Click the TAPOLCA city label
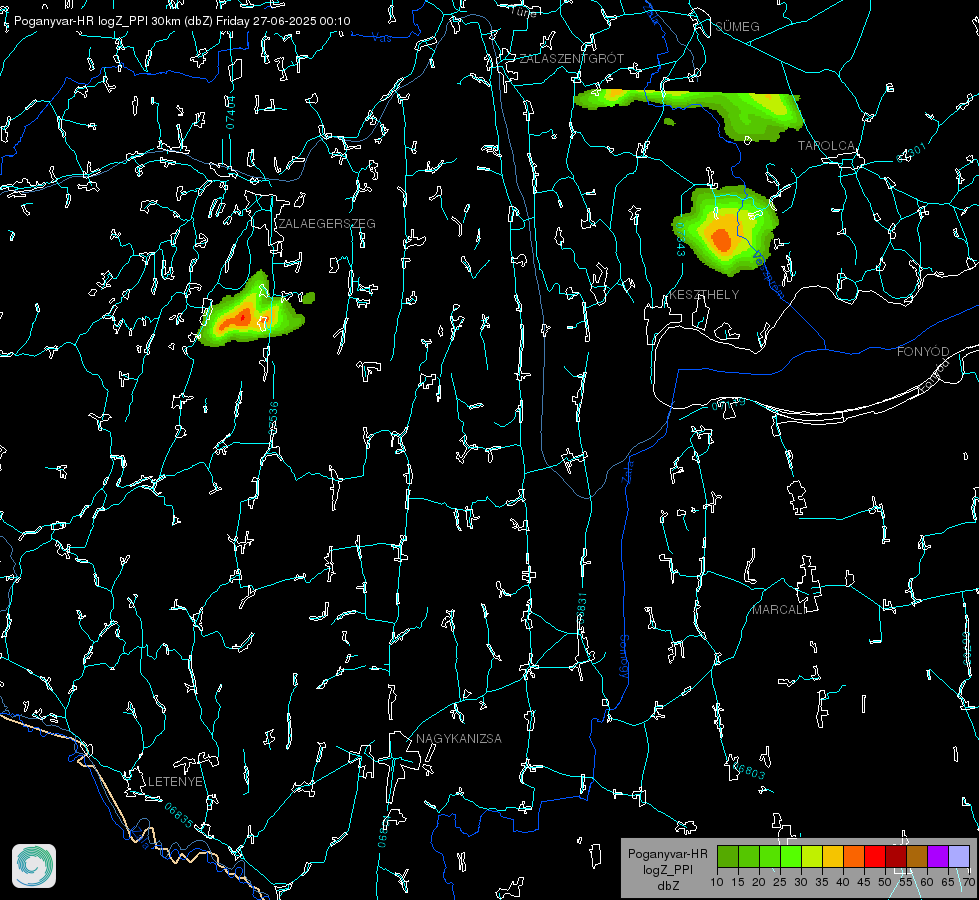Image resolution: width=979 pixels, height=900 pixels. [827, 146]
